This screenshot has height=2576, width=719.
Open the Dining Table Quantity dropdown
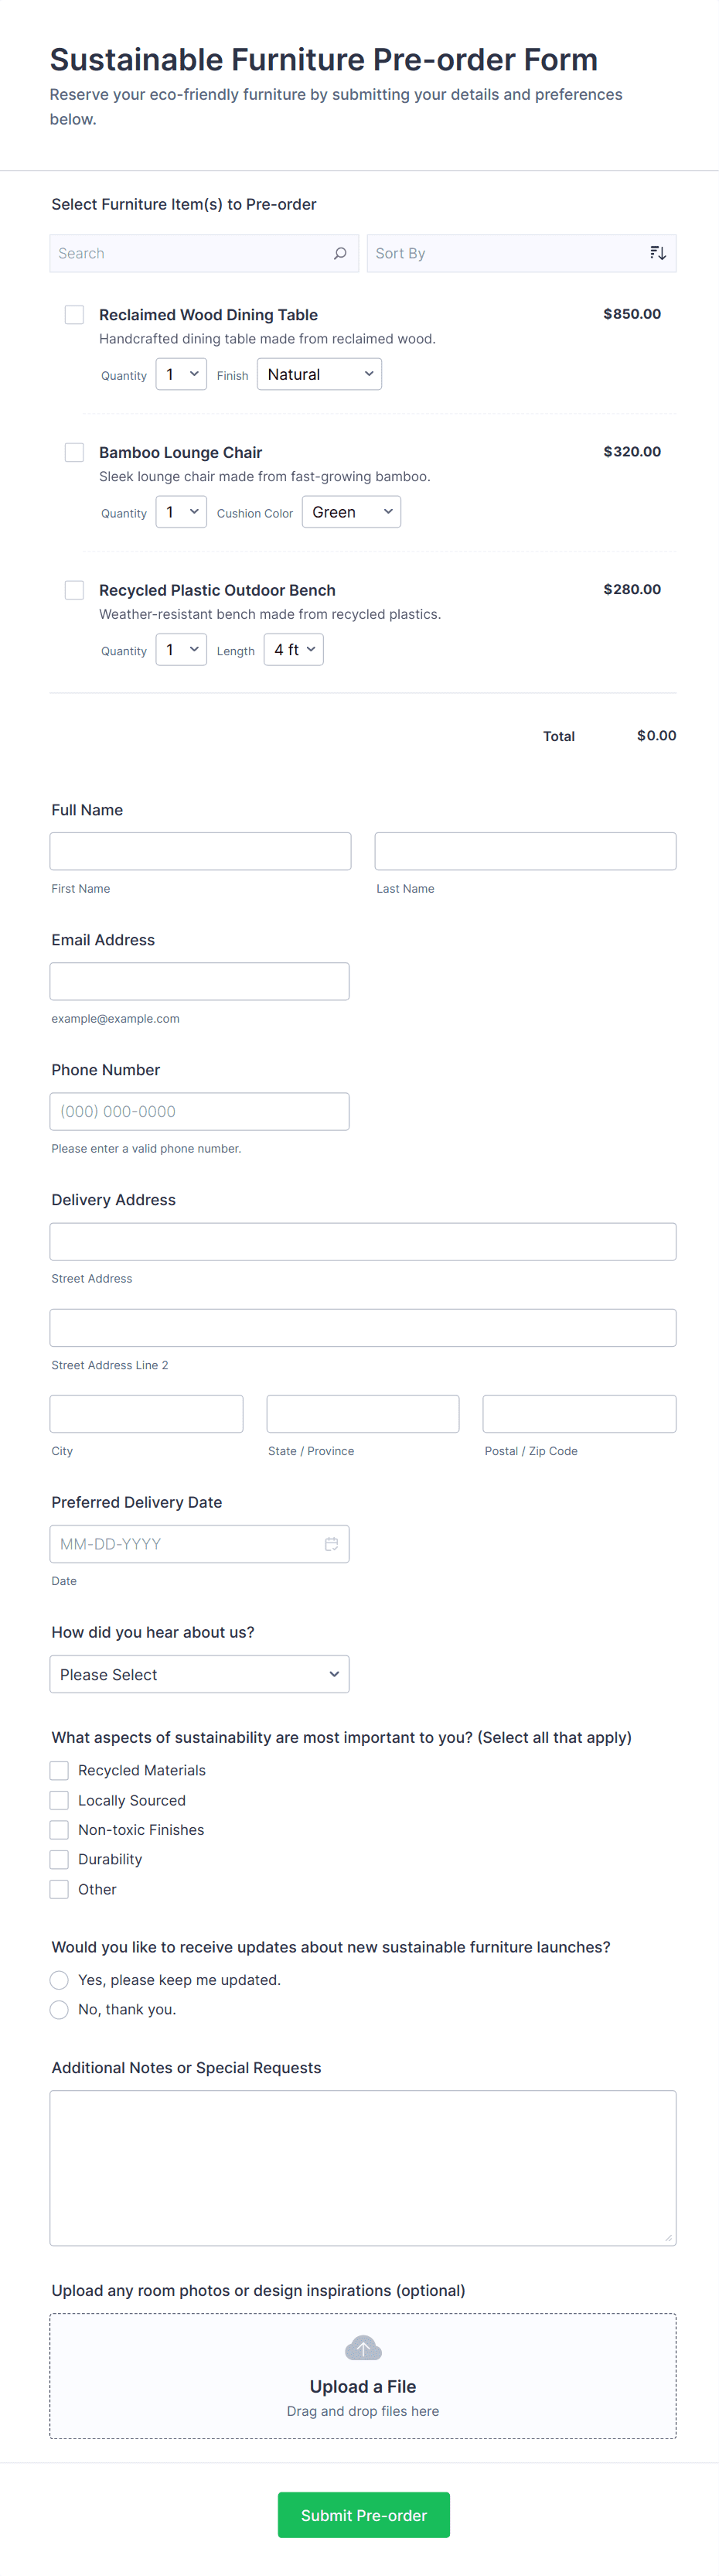(181, 375)
